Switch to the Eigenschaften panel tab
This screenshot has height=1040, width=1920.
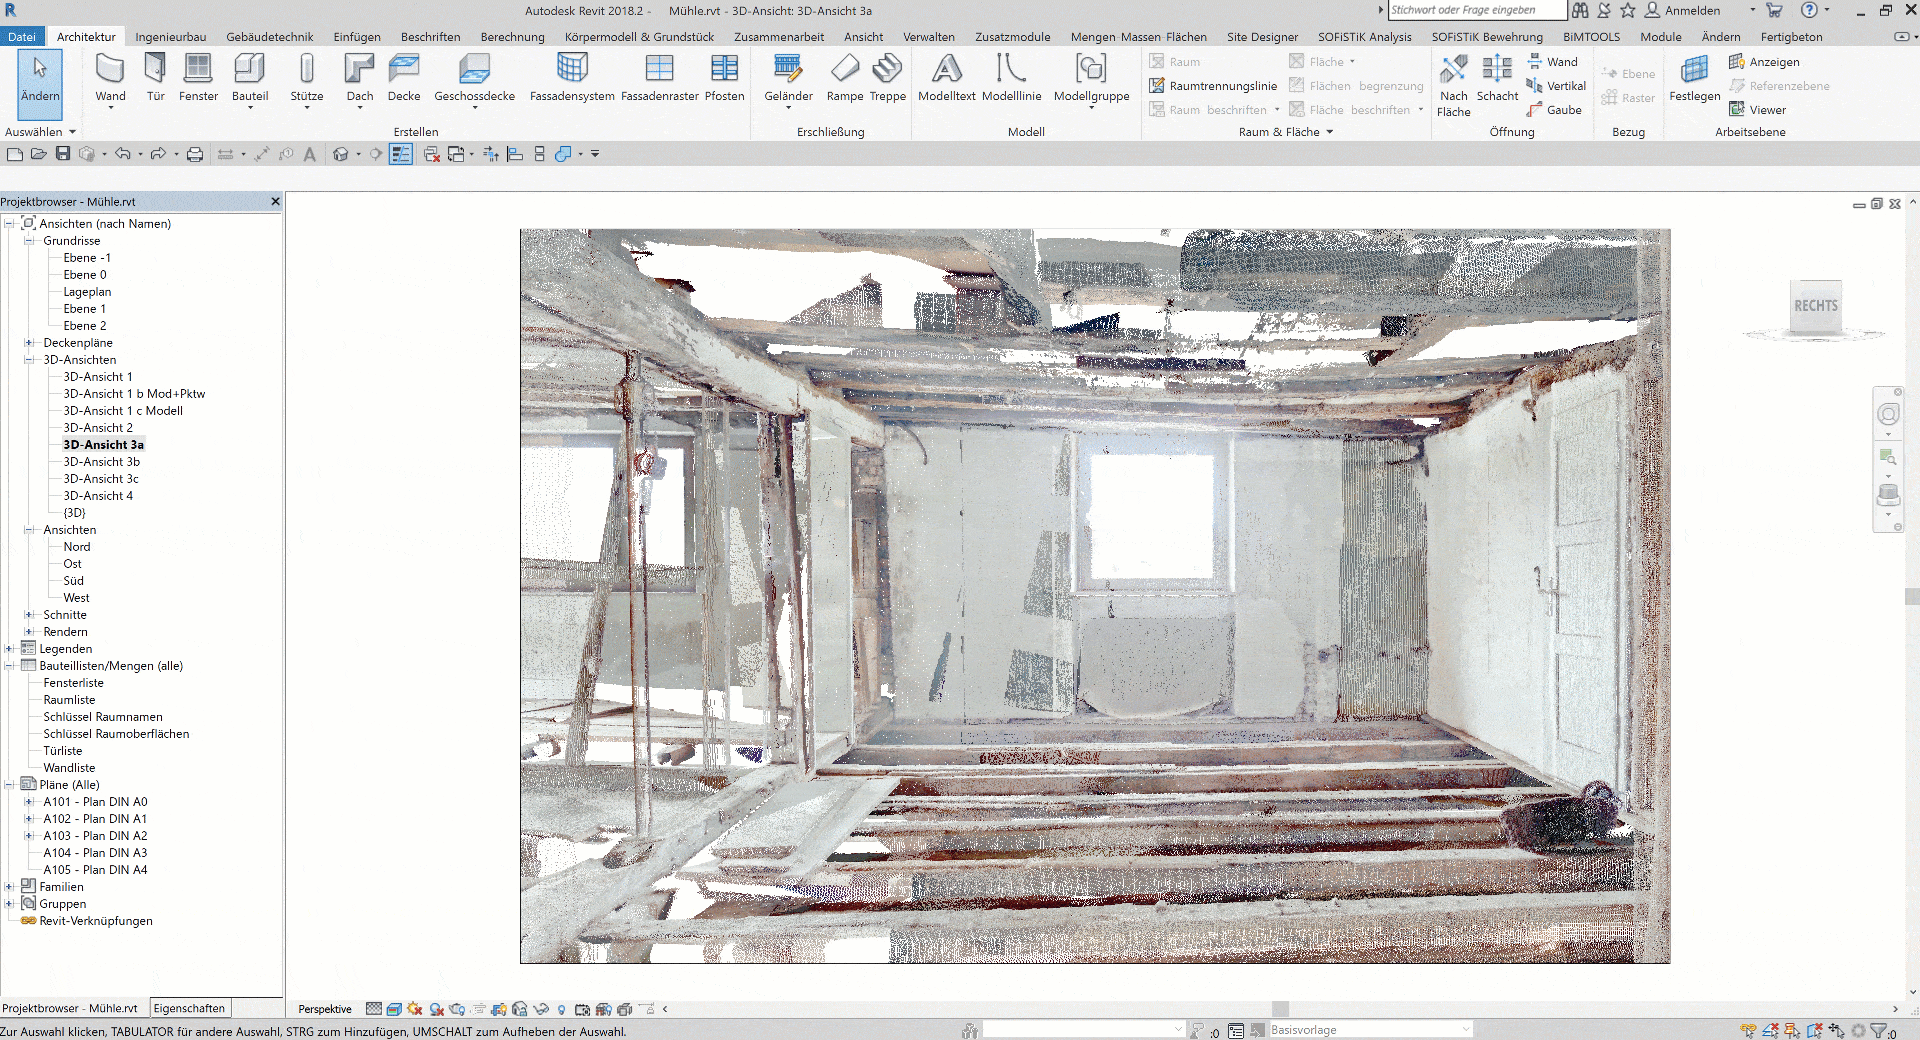click(189, 1008)
